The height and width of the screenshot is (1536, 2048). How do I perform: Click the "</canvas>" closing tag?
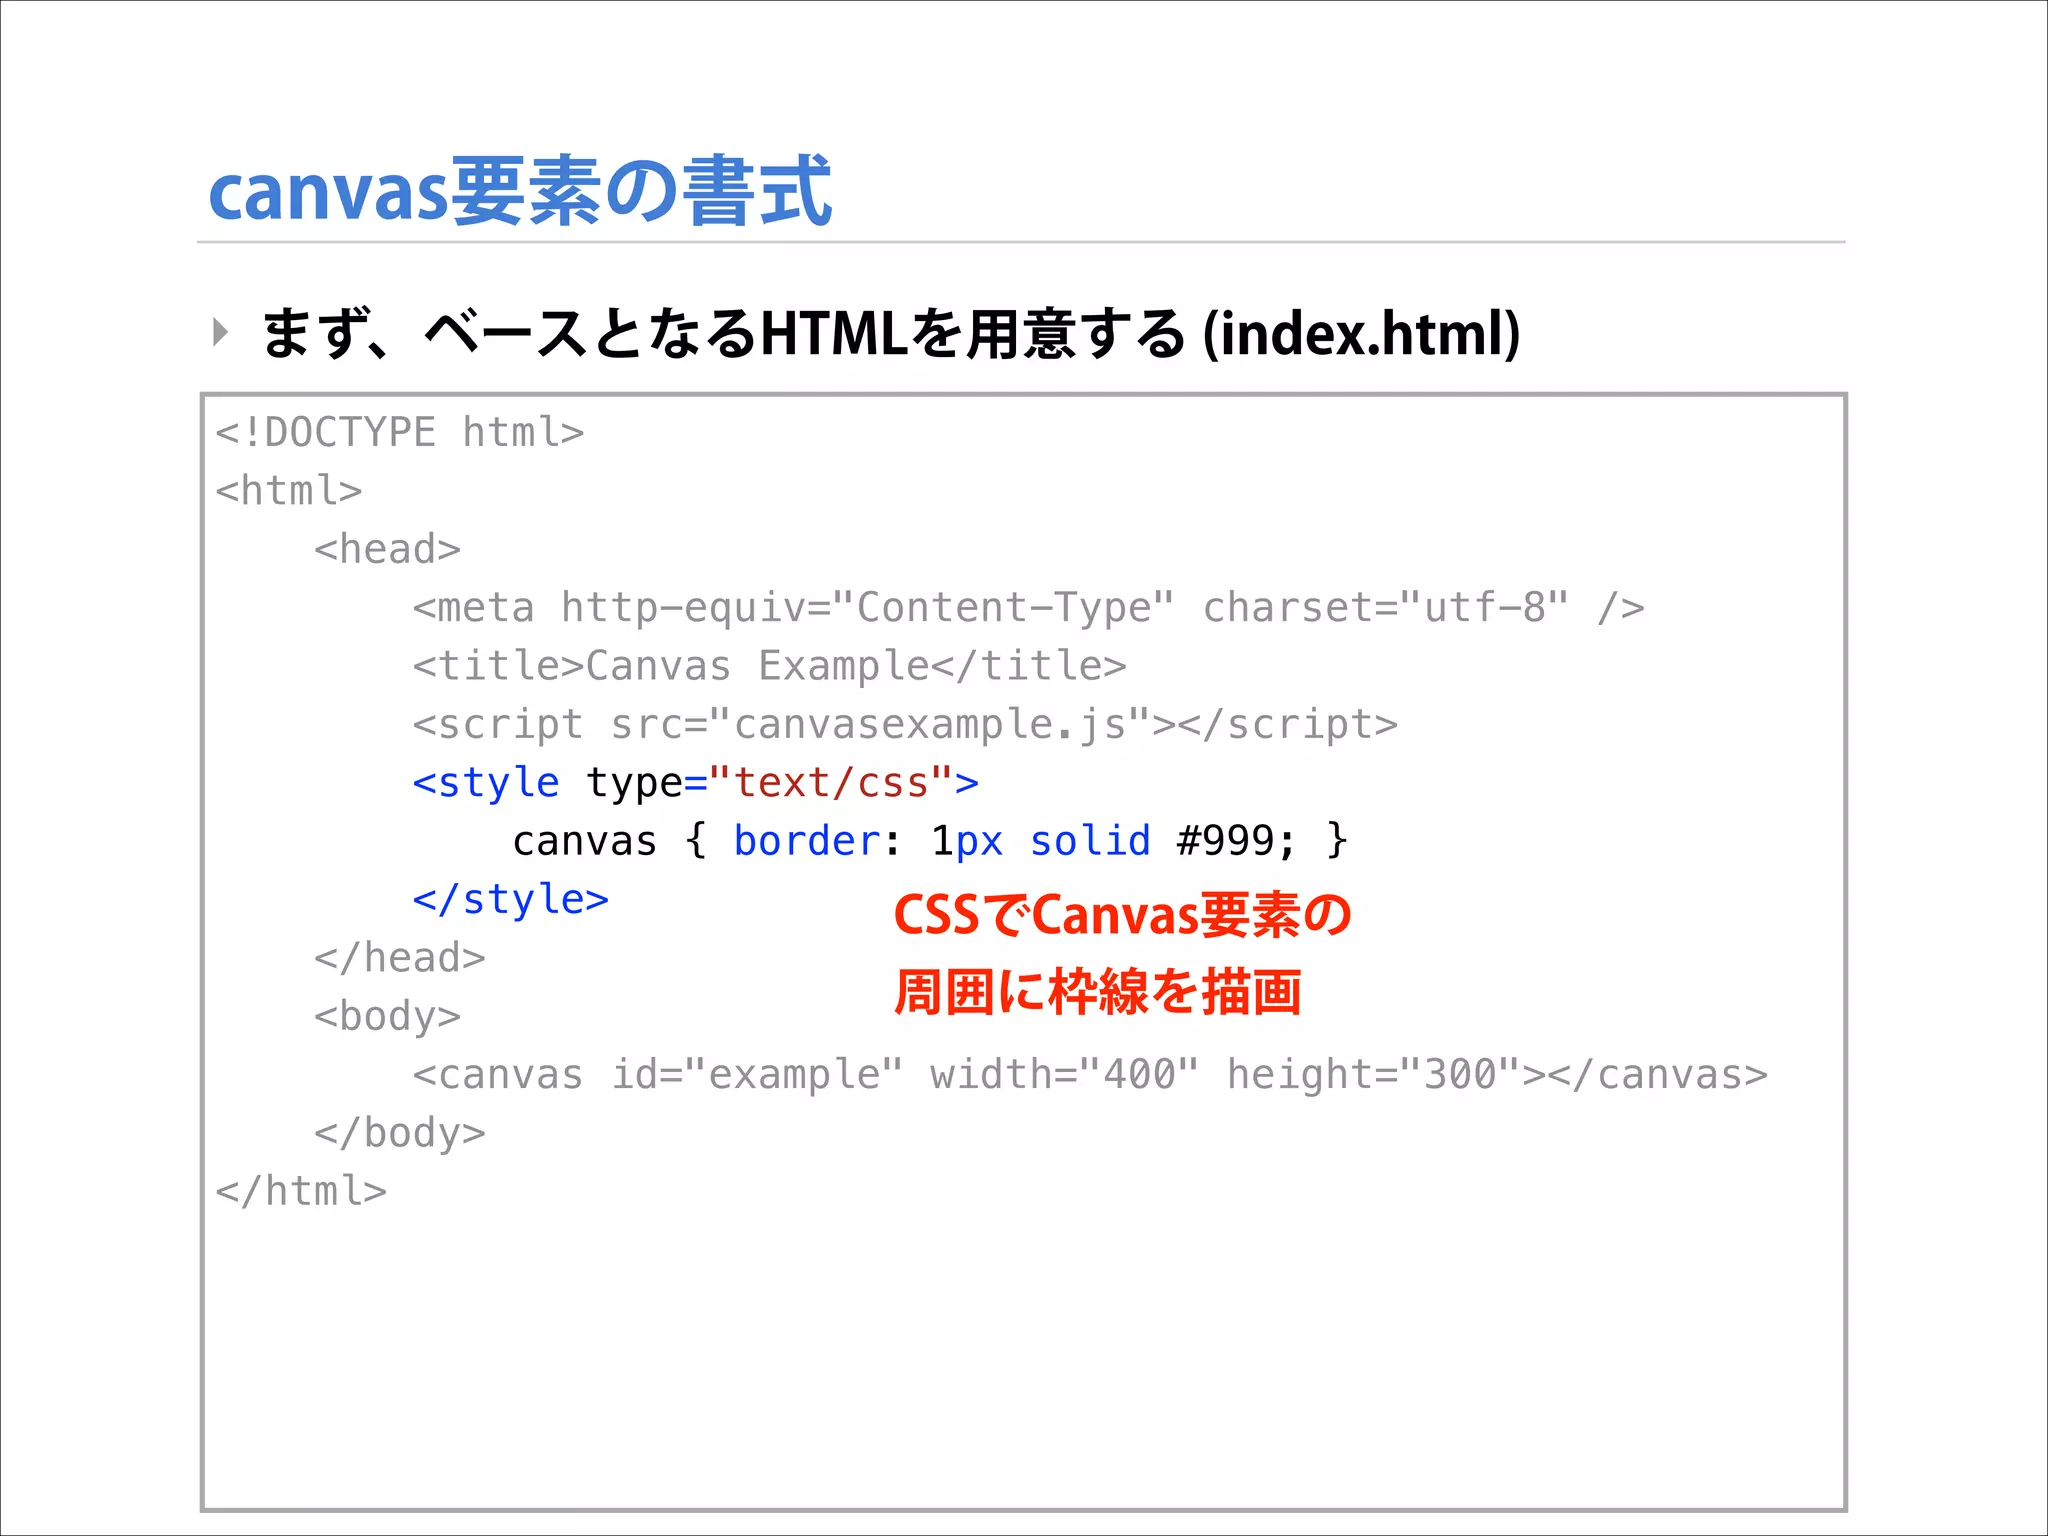(x=1657, y=1074)
